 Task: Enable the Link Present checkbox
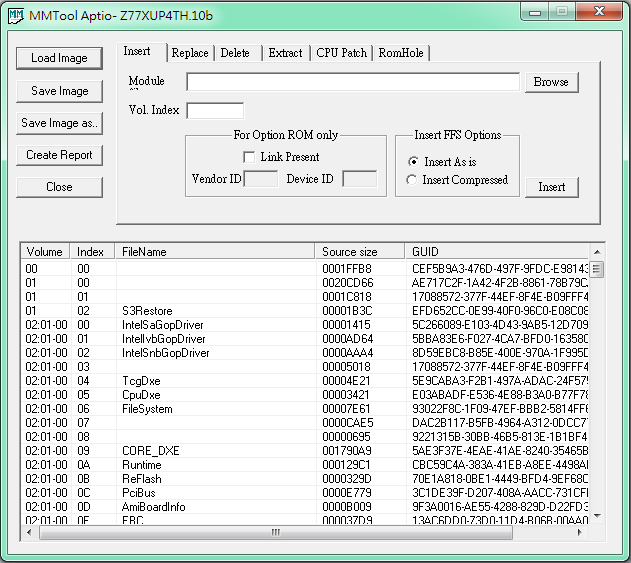249,157
